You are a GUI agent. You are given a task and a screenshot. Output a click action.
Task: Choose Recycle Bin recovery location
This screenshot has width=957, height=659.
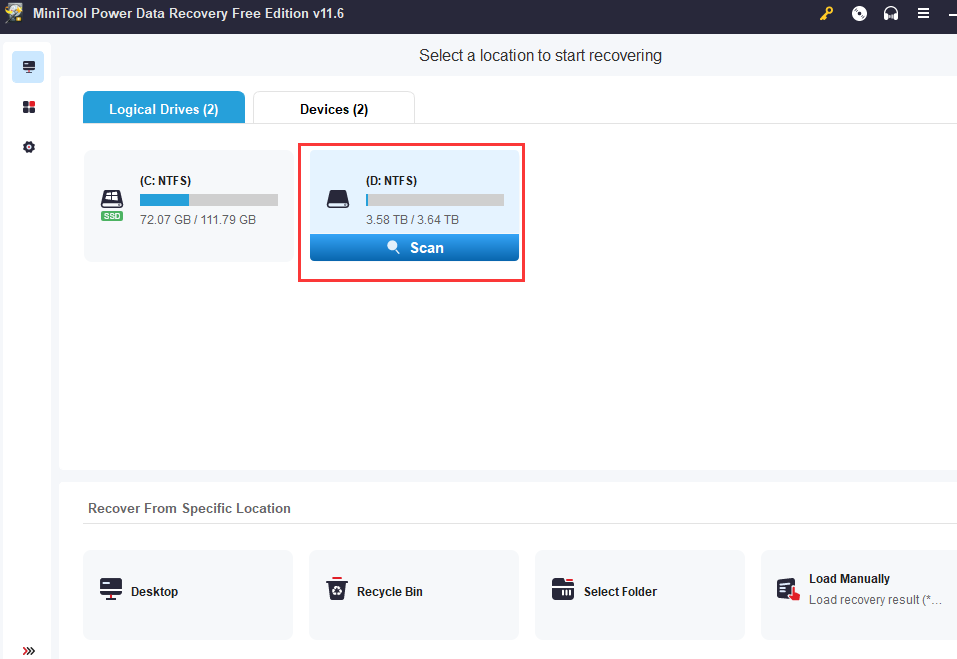[x=414, y=595]
